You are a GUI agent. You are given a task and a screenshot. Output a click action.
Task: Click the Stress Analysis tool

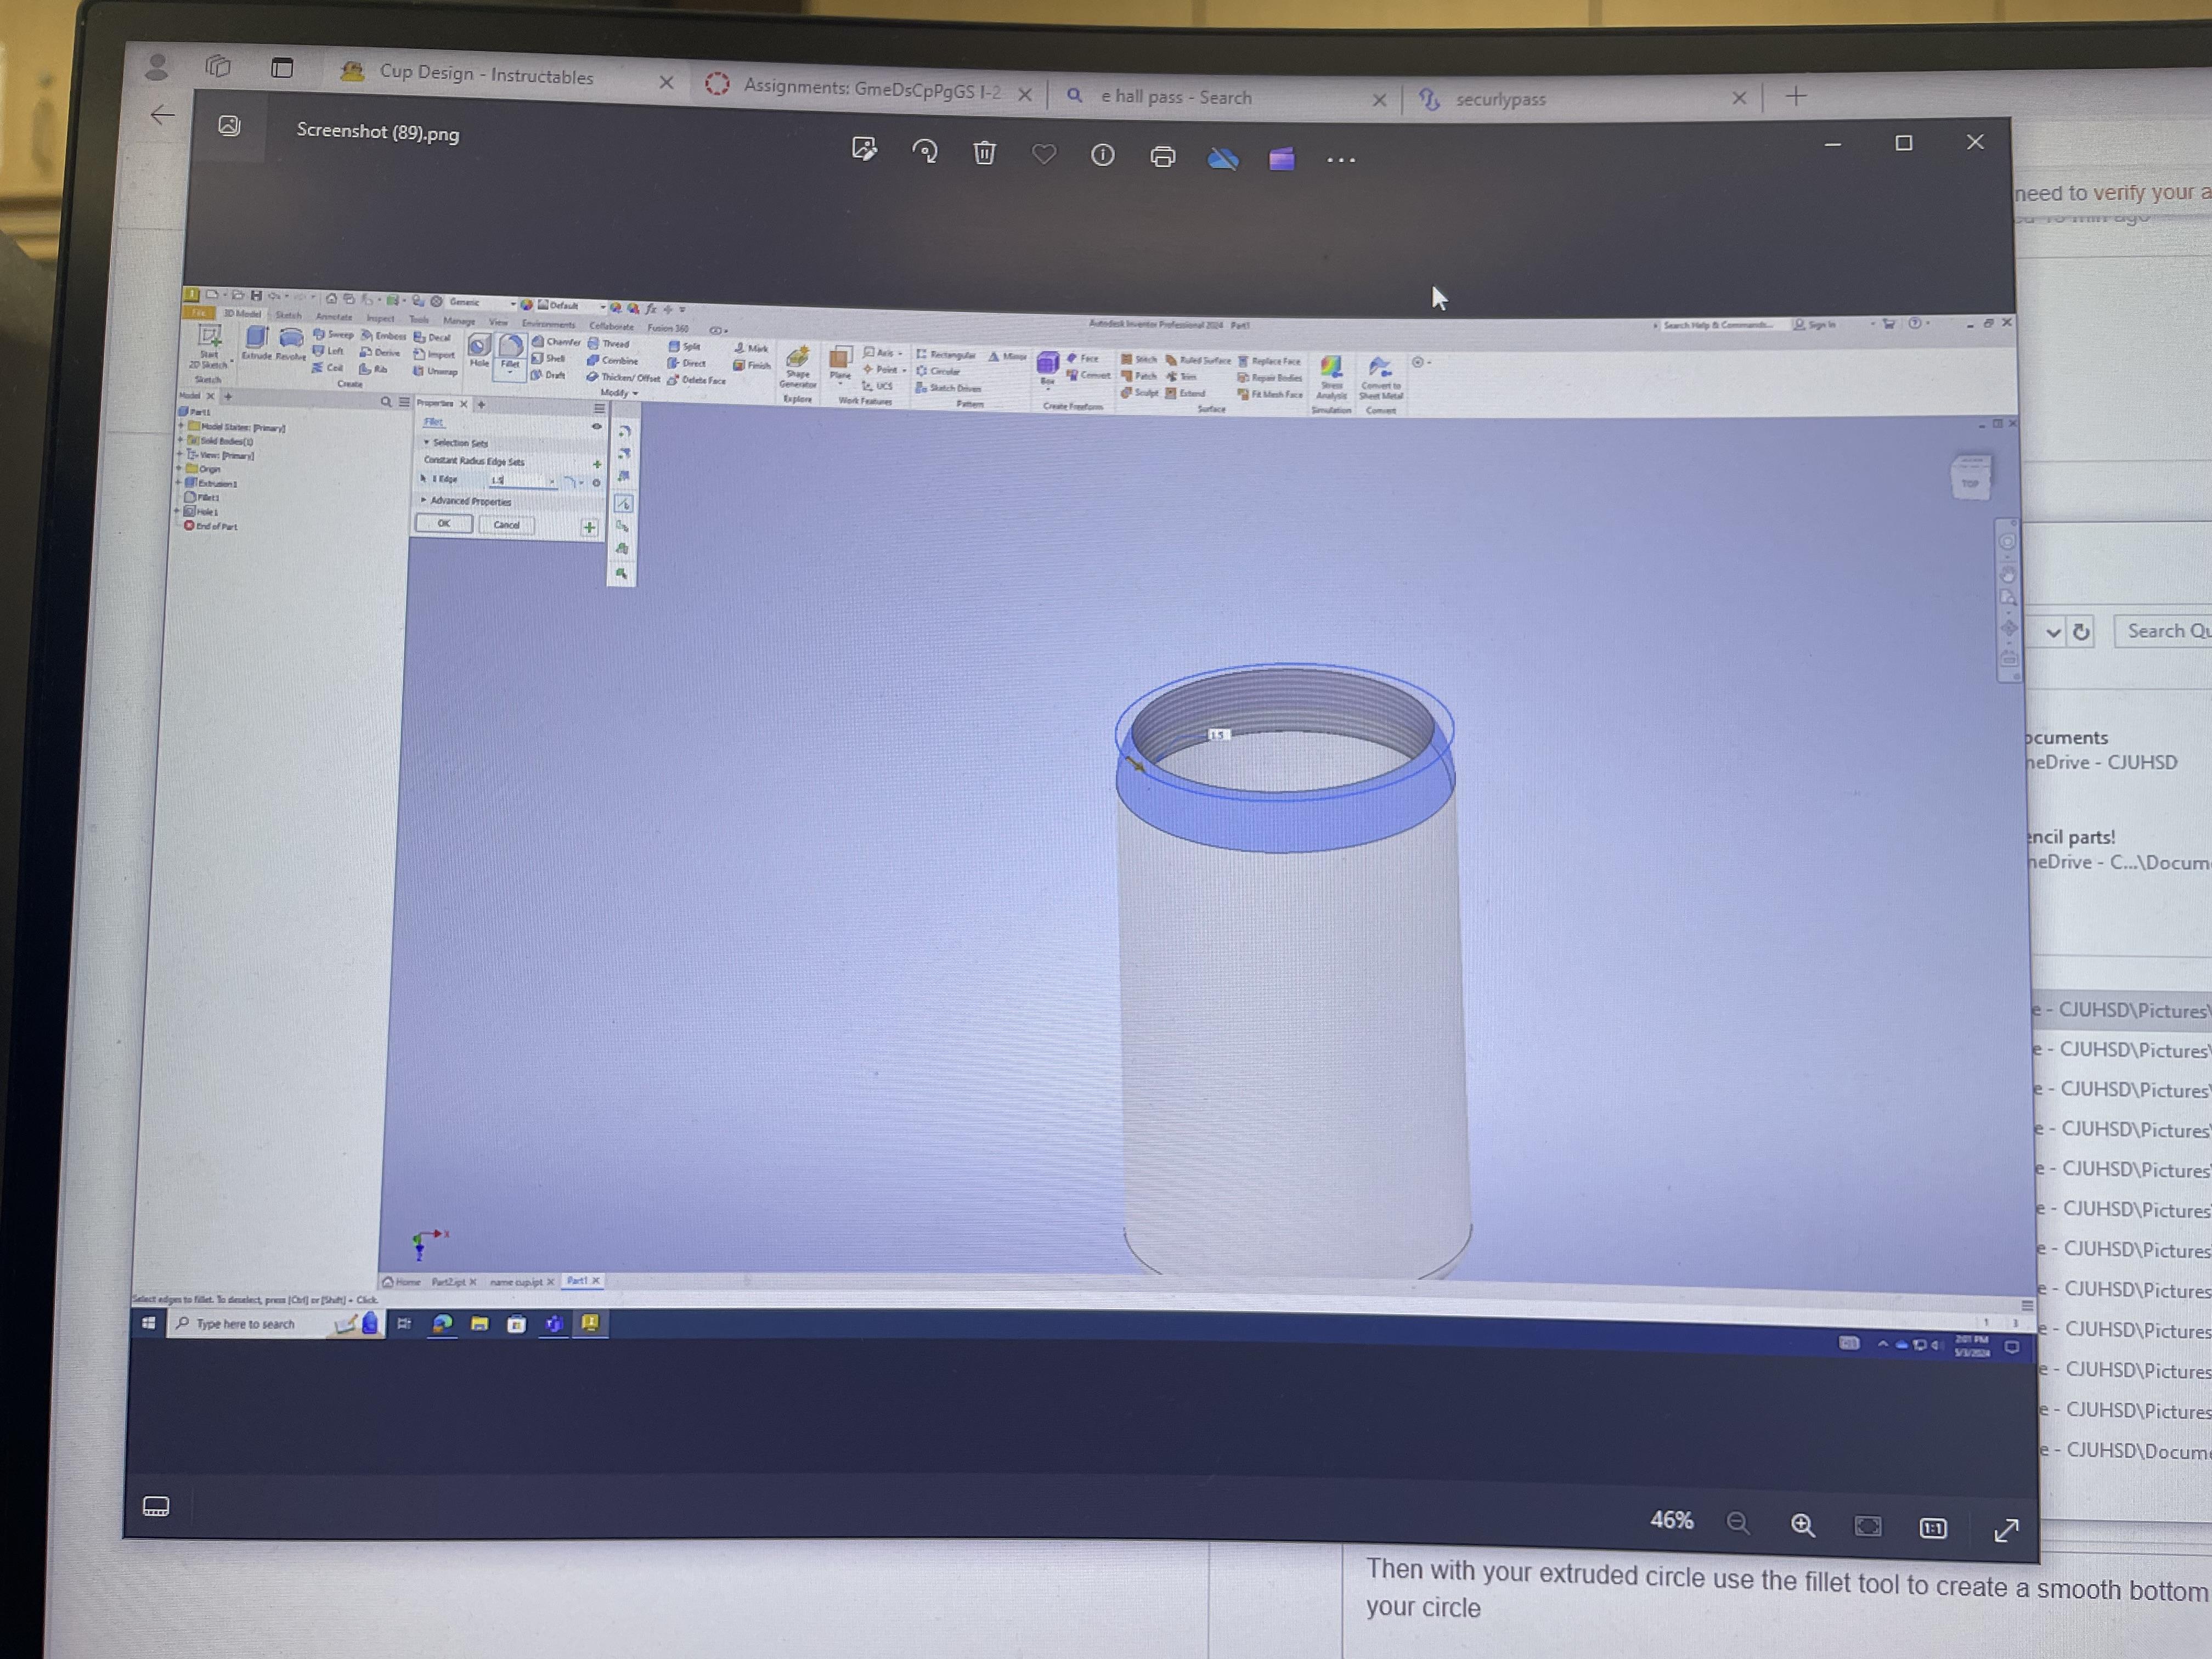tap(1331, 377)
